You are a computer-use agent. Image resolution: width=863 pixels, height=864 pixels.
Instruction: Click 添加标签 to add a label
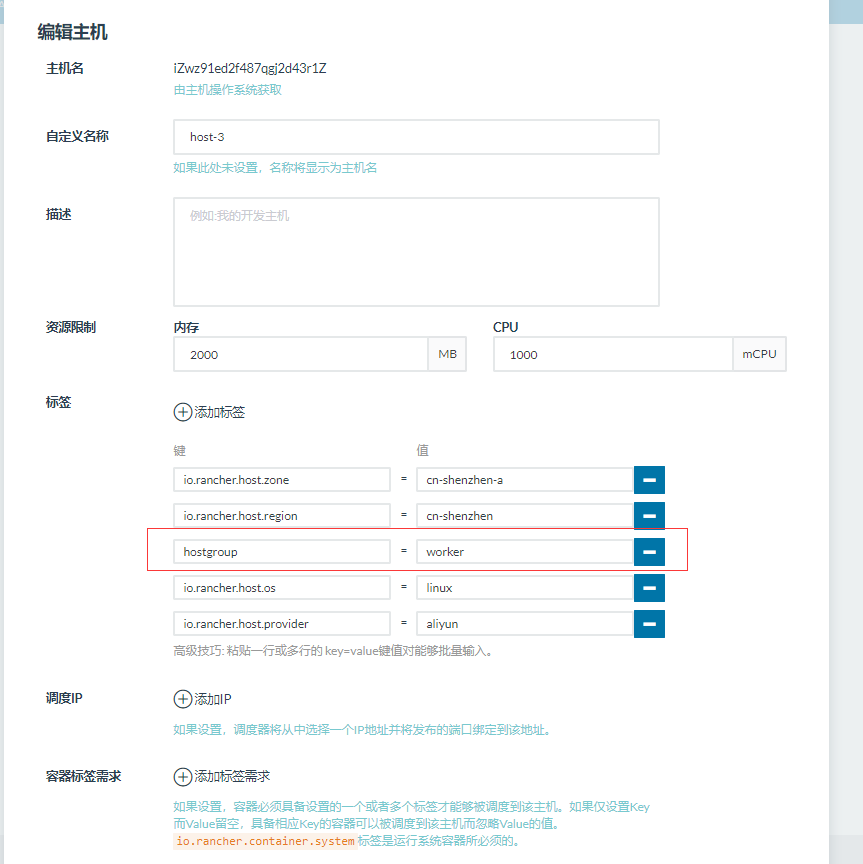(209, 412)
